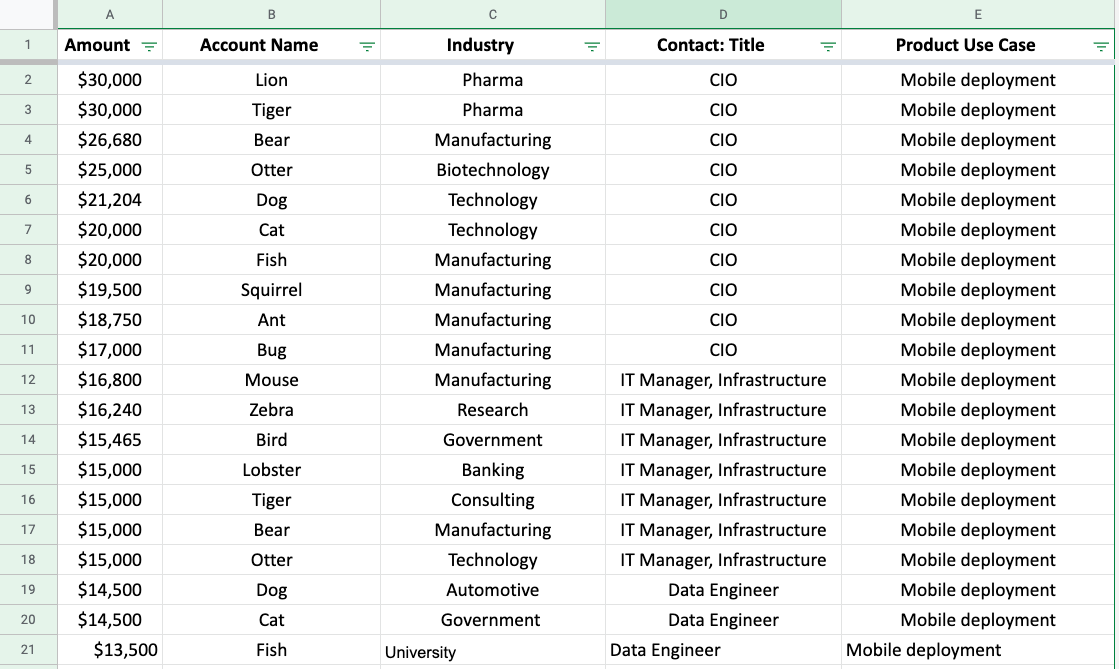The width and height of the screenshot is (1119, 669).
Task: Select the Biotechnology industry cell
Action: point(492,170)
